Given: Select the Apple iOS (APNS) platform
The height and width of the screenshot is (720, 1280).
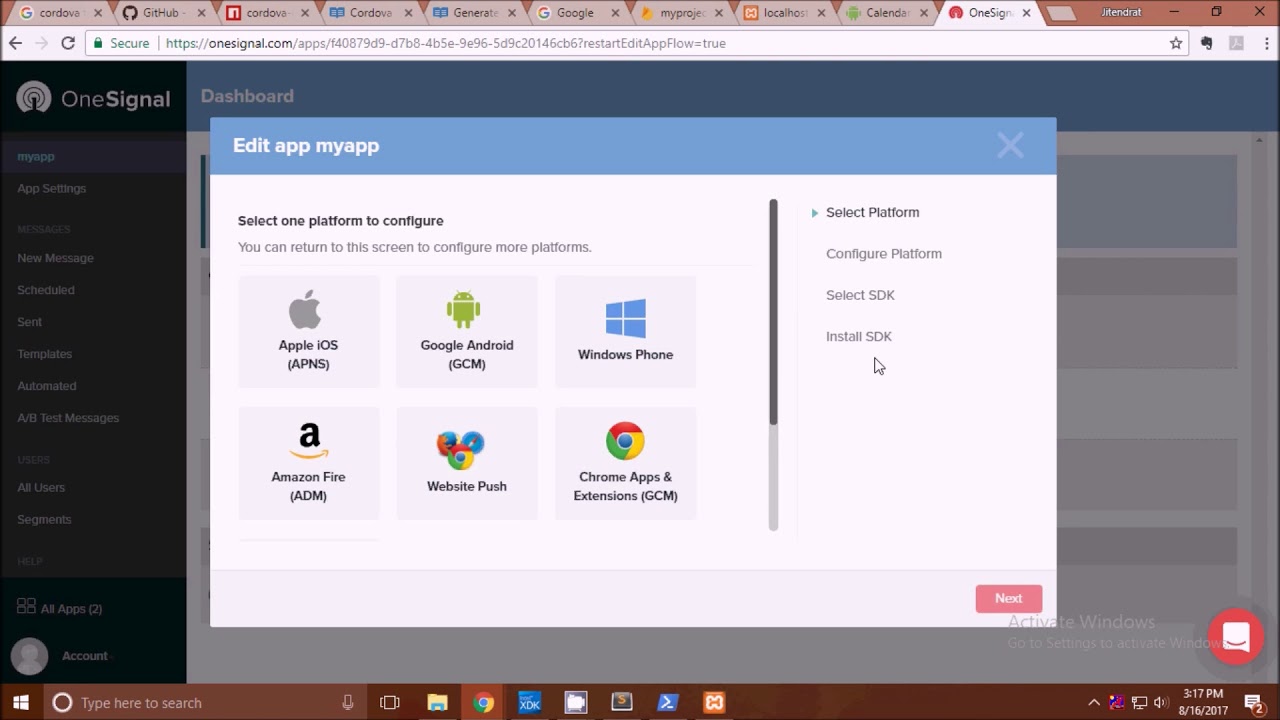Looking at the screenshot, I should (308, 331).
